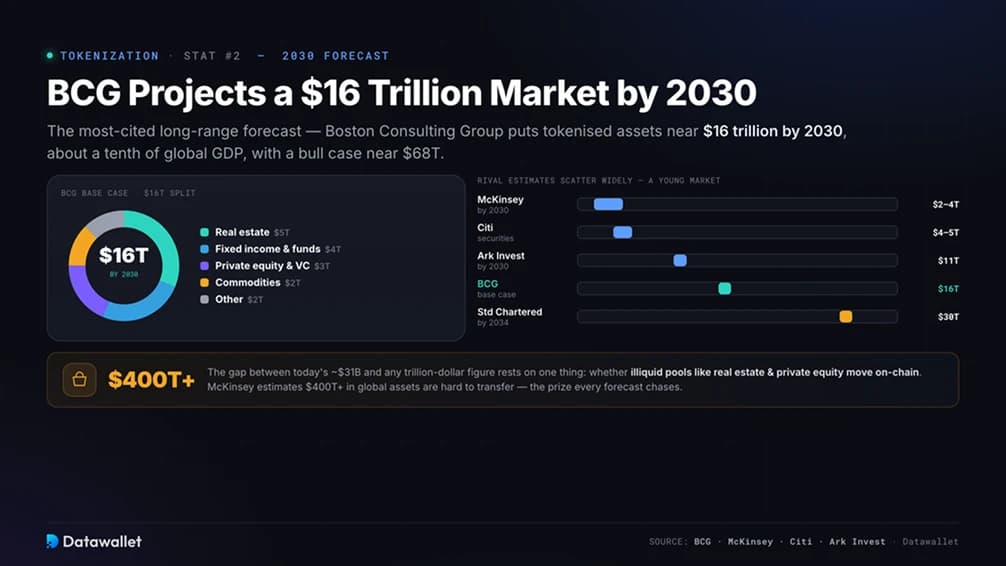
Task: Click the 'Real estate' legend label
Action: pyautogui.click(x=242, y=232)
